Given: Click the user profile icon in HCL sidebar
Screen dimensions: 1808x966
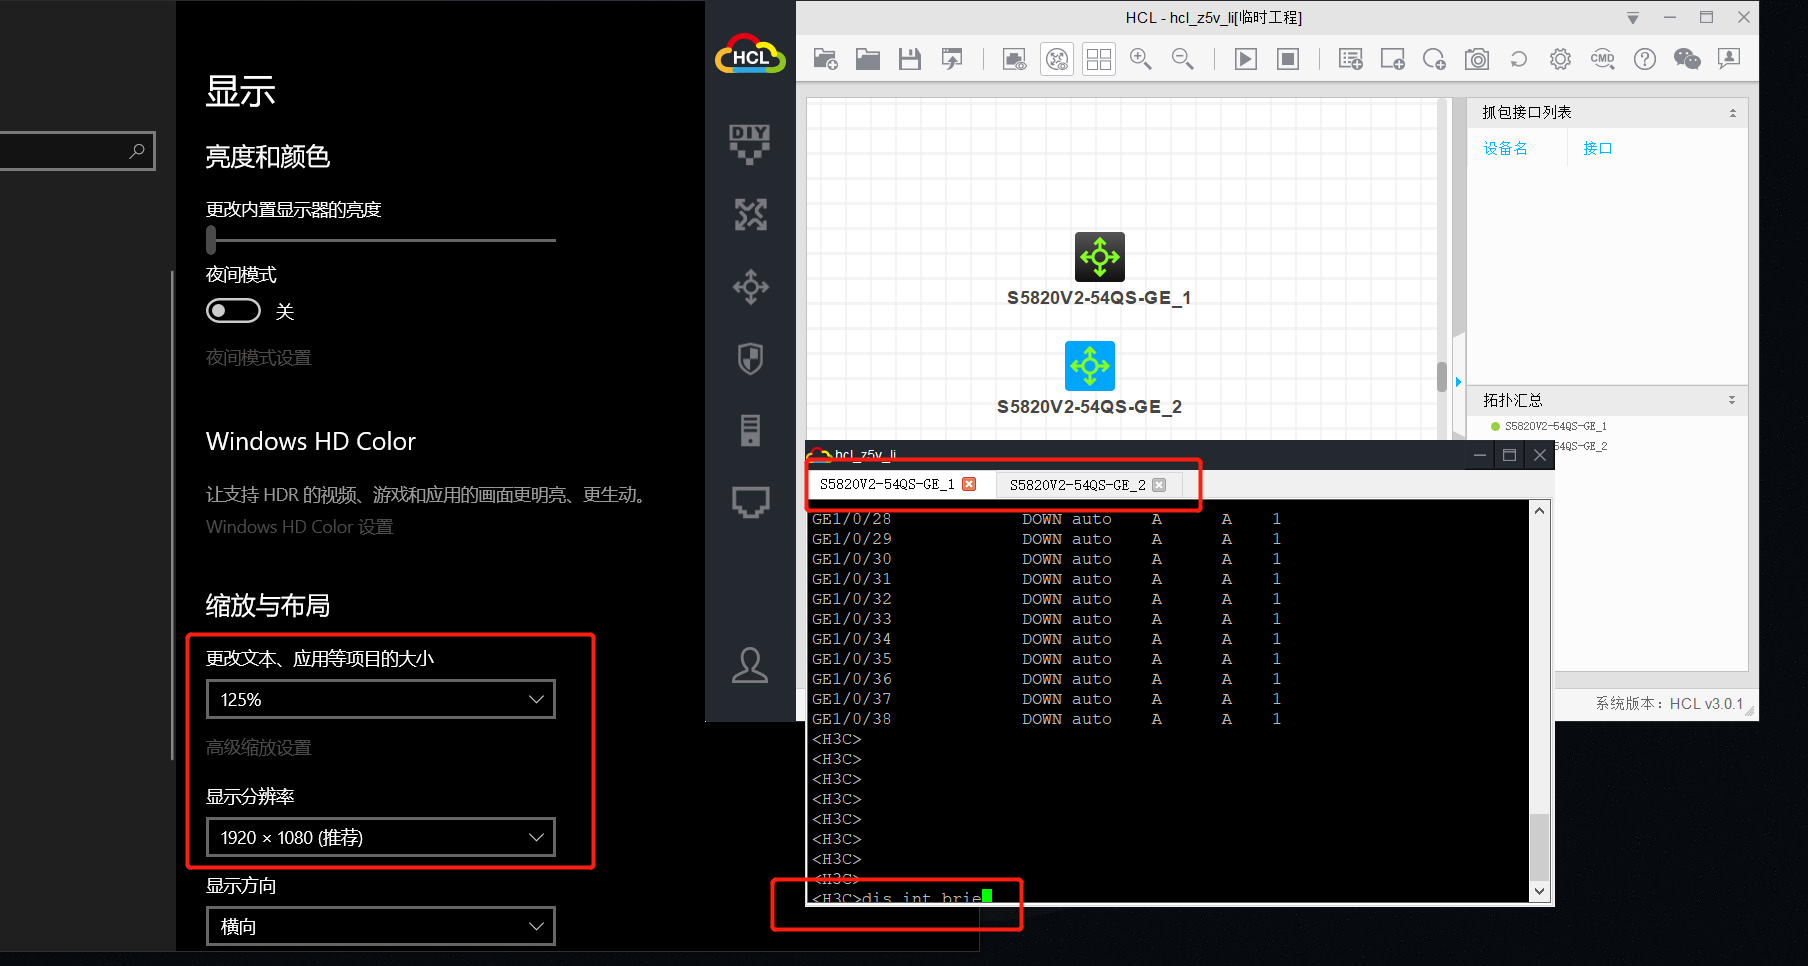Looking at the screenshot, I should point(750,665).
